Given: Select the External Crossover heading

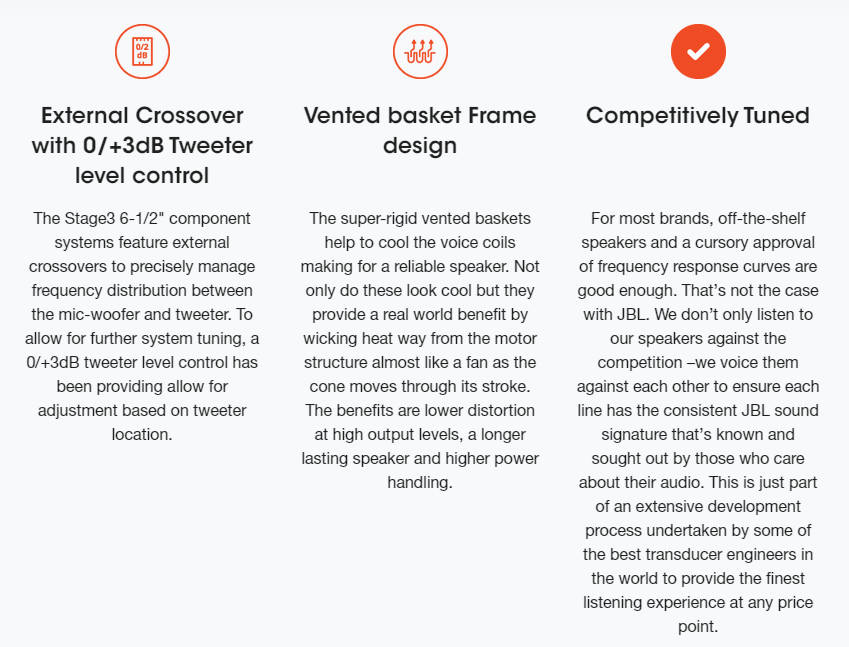Looking at the screenshot, I should 141,145.
